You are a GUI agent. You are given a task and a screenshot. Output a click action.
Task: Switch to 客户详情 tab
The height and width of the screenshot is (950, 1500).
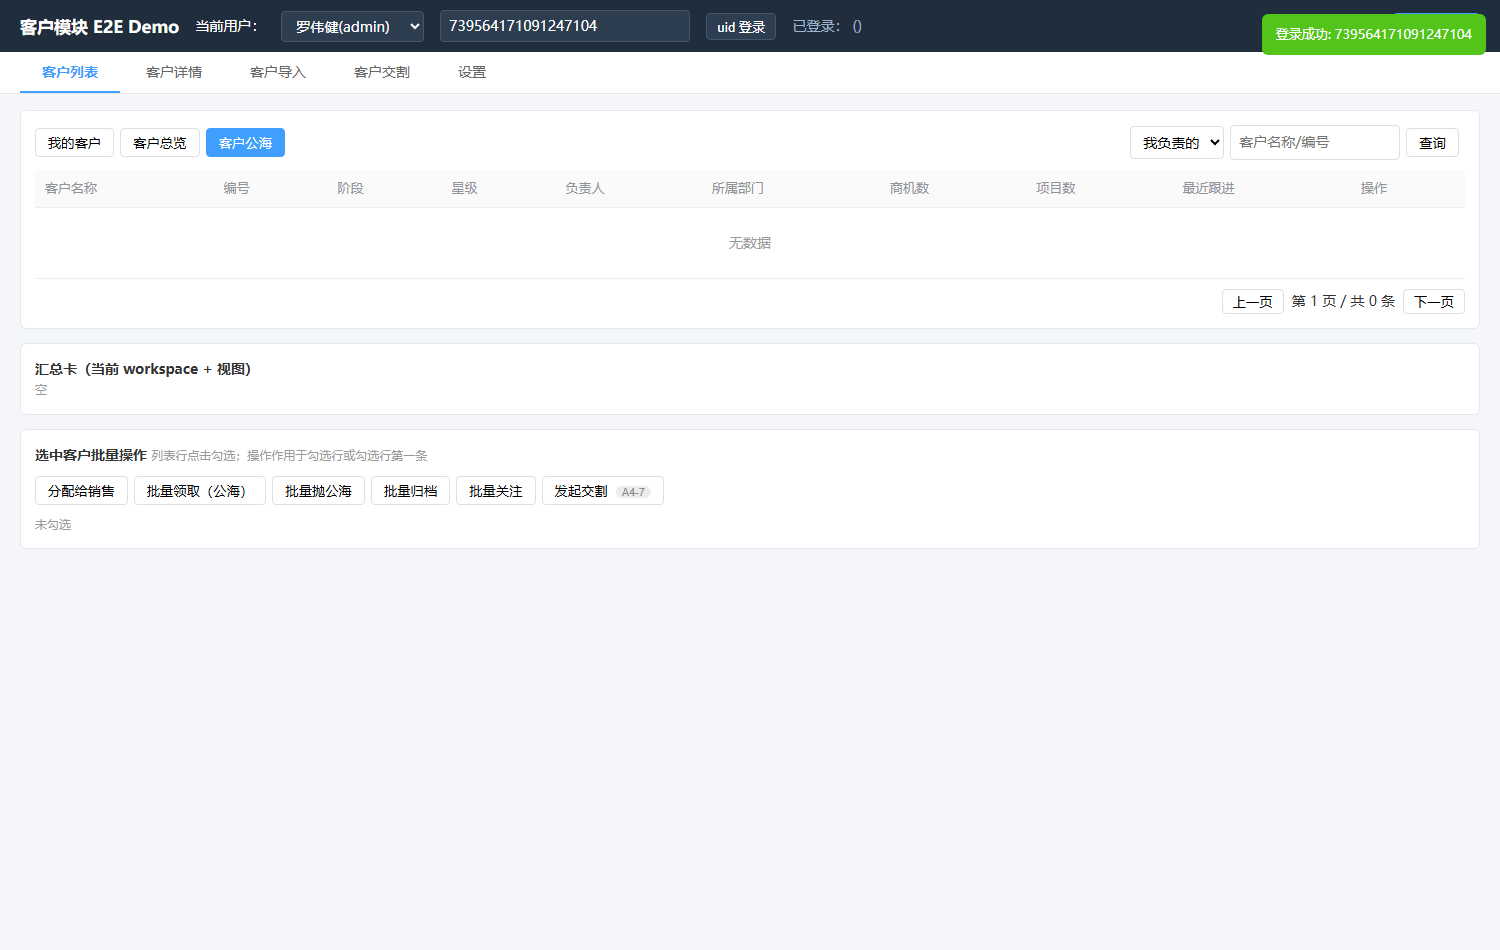(174, 72)
